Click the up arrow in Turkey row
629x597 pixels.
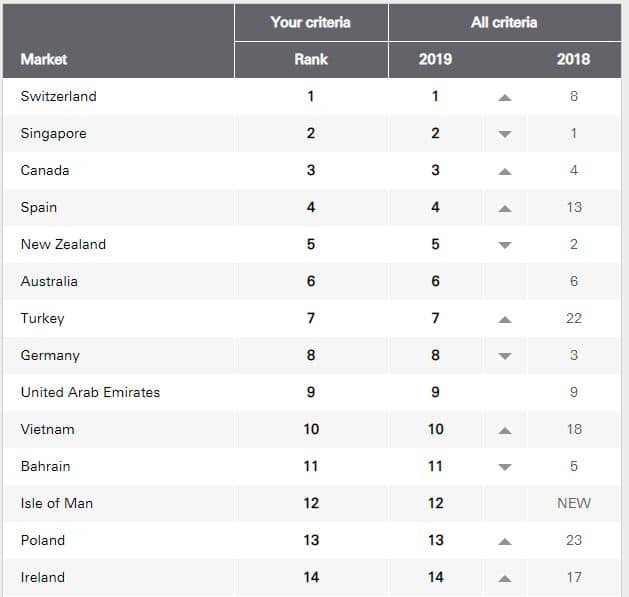point(505,320)
